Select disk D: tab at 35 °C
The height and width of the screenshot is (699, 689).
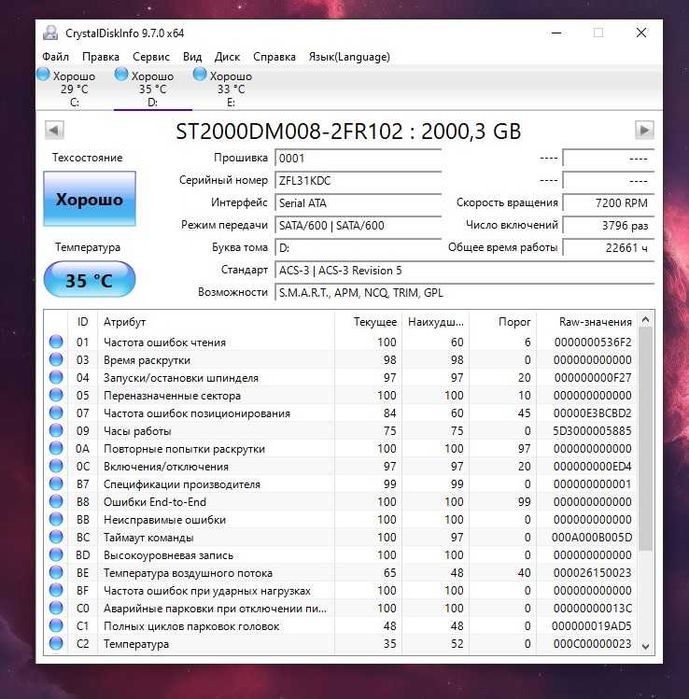click(153, 88)
